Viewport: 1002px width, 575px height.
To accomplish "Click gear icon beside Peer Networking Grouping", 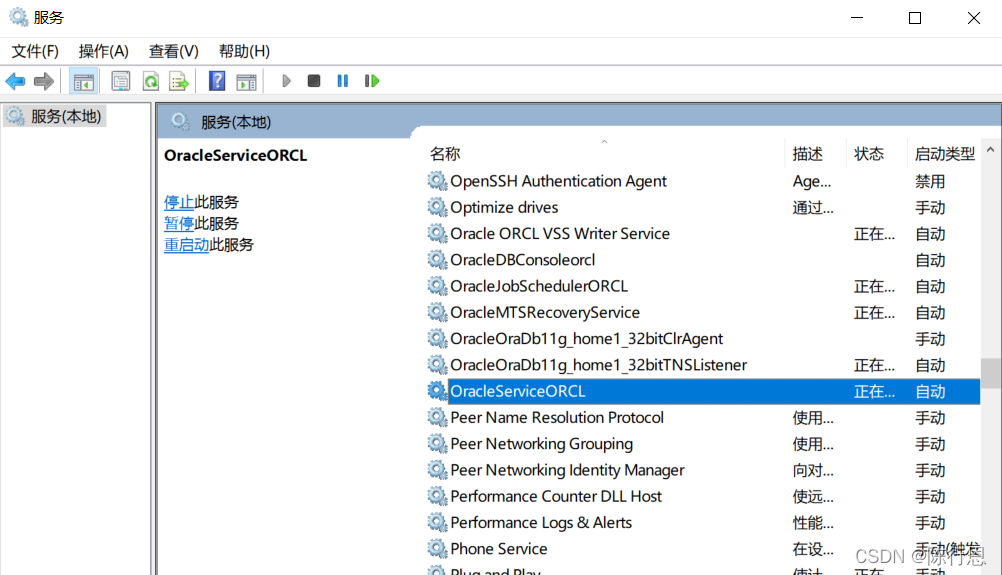I will point(437,444).
